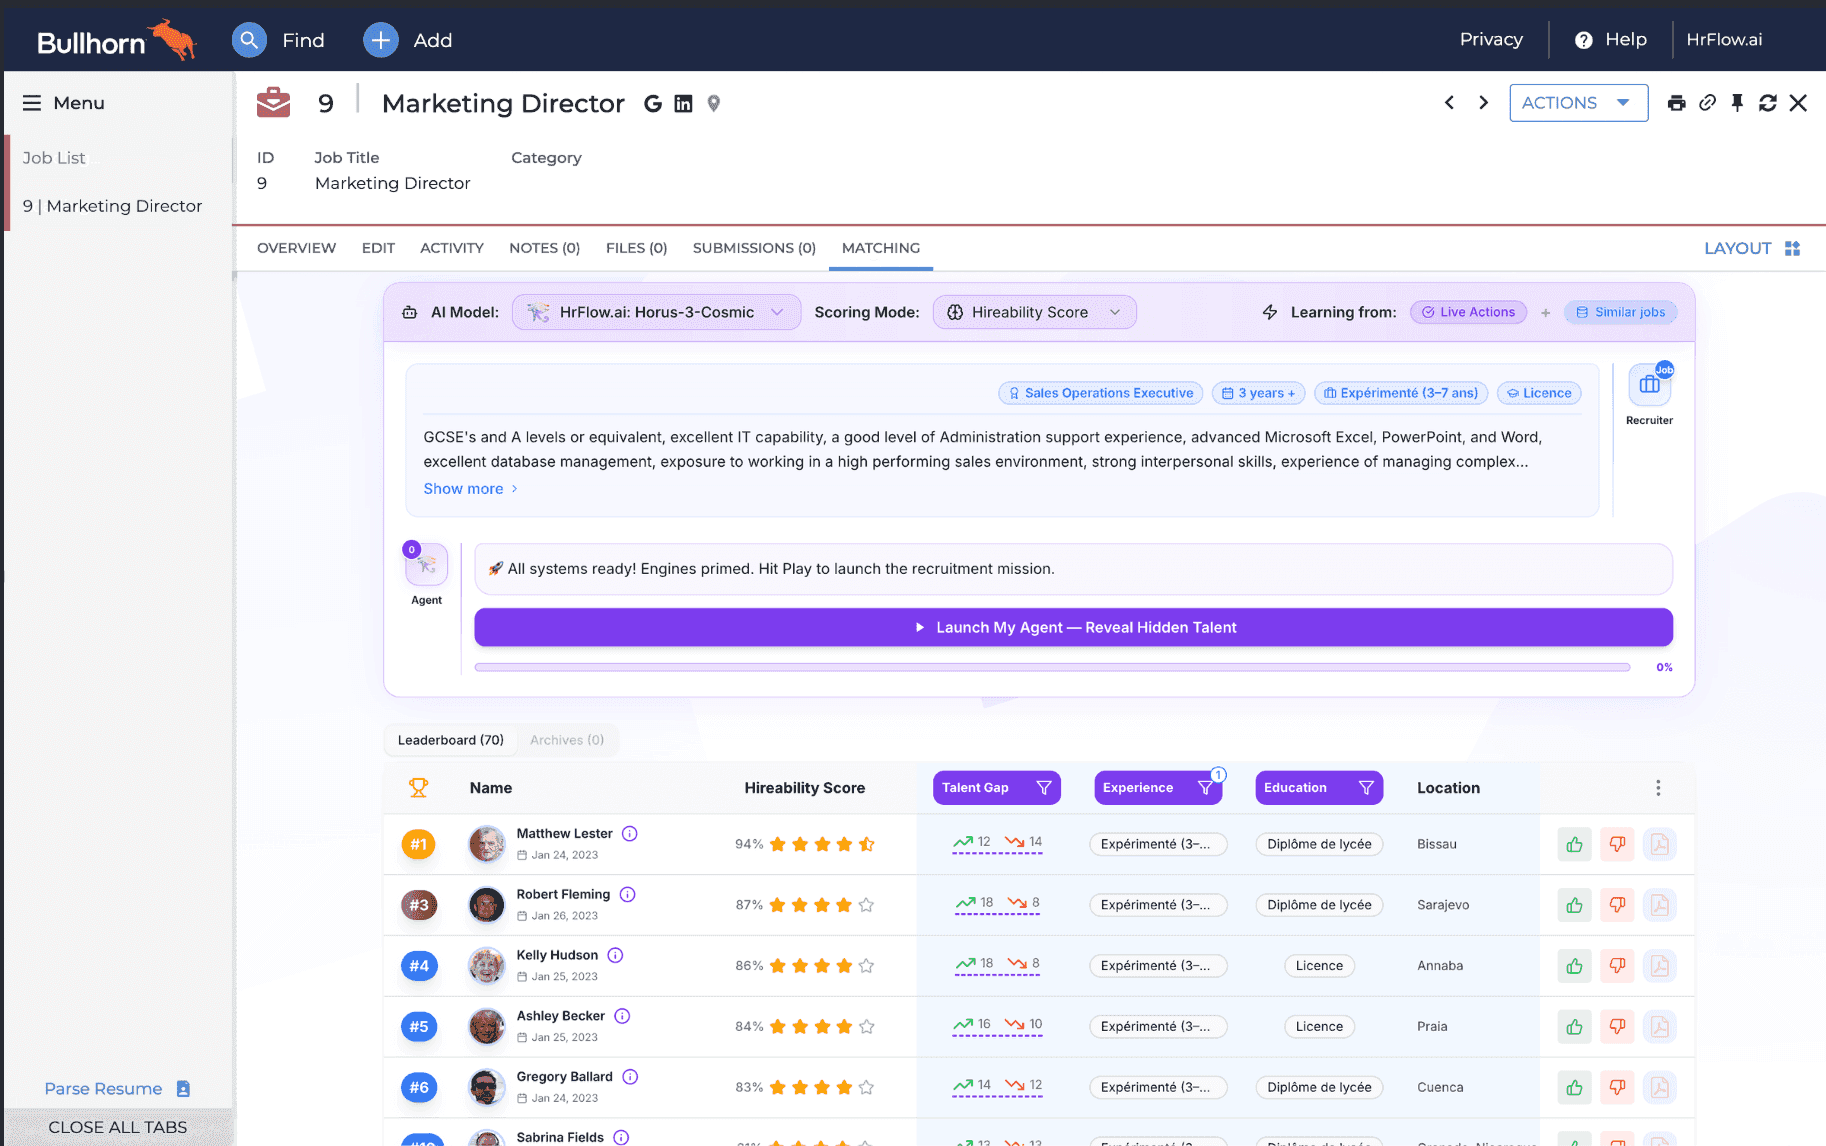This screenshot has height=1146, width=1826.
Task: Click the Agent avatar icon
Action: (426, 567)
